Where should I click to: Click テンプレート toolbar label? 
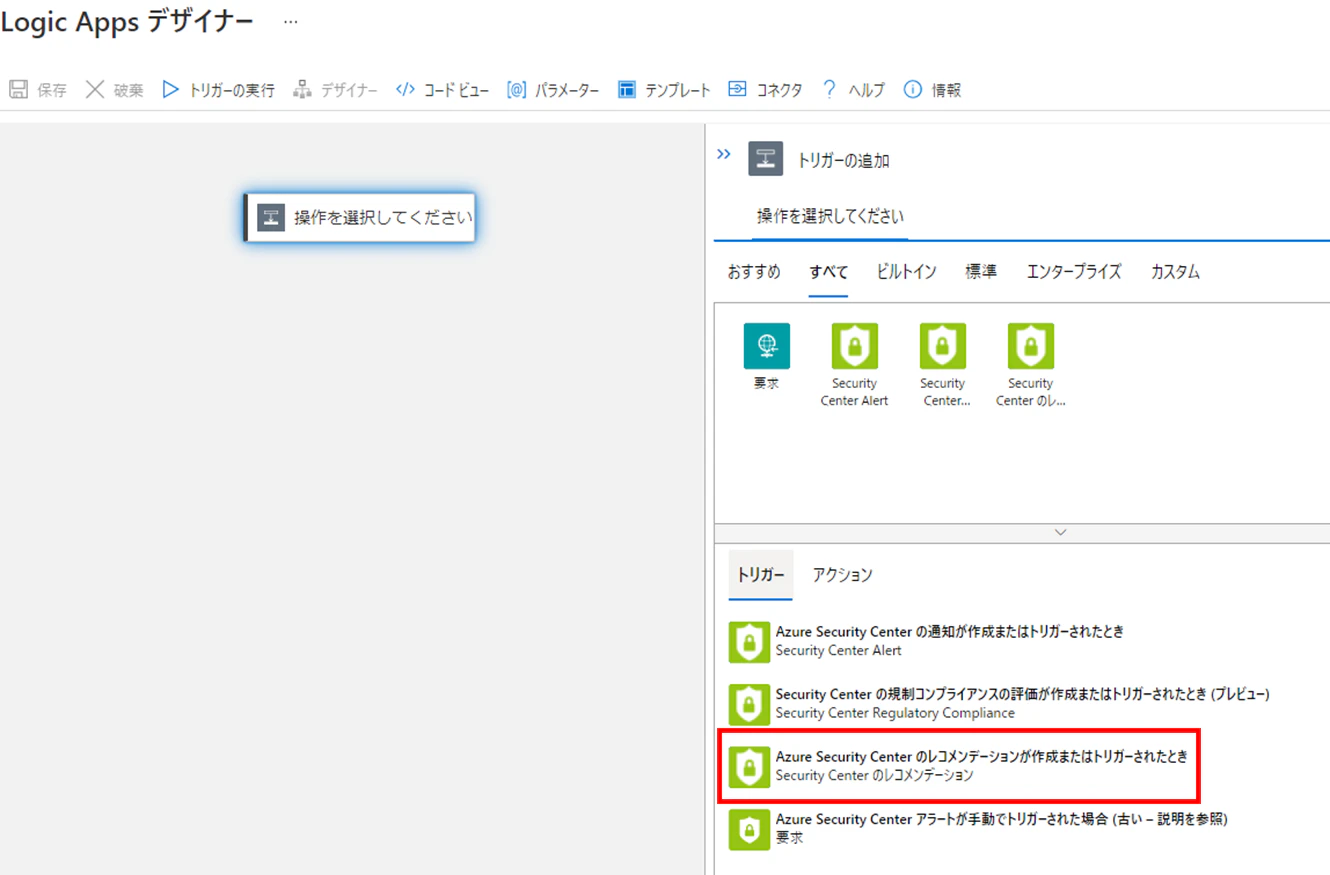click(x=678, y=90)
